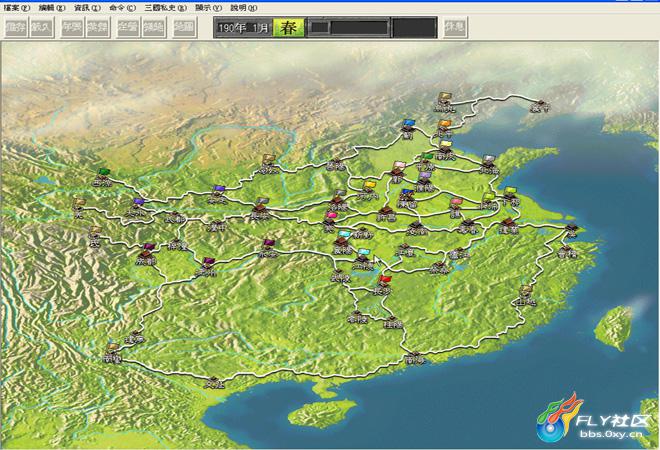Select 桂陽 city on the map
The image size is (660, 450).
pyautogui.click(x=393, y=322)
